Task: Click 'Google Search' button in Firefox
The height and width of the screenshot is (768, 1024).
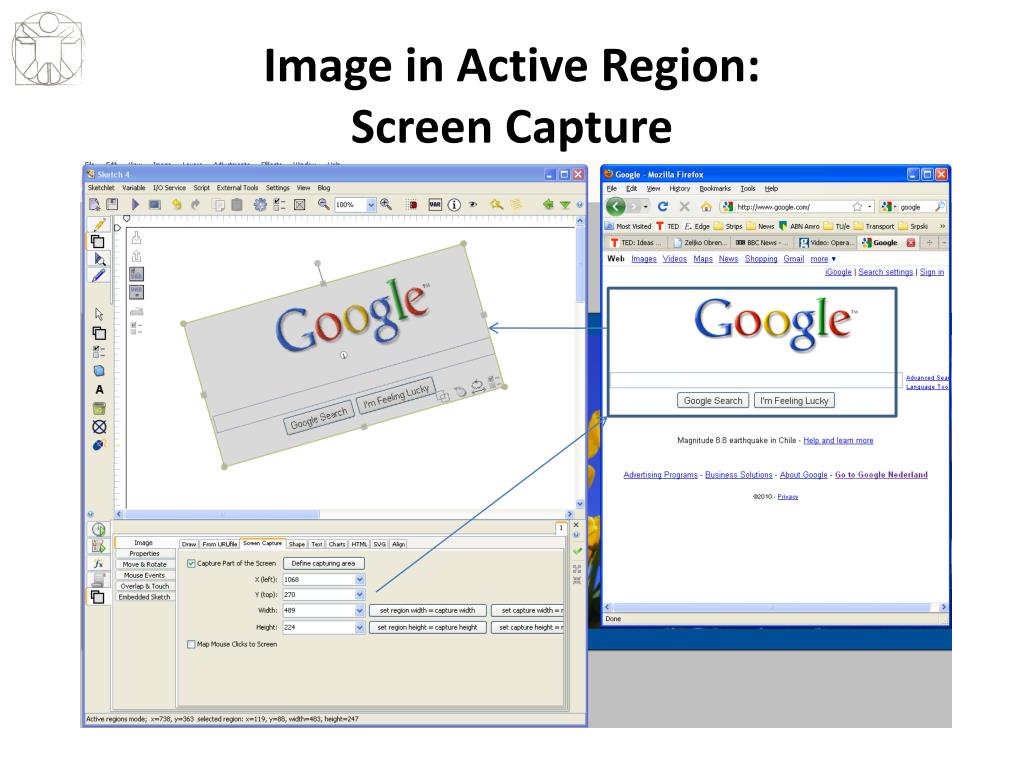Action: (712, 401)
